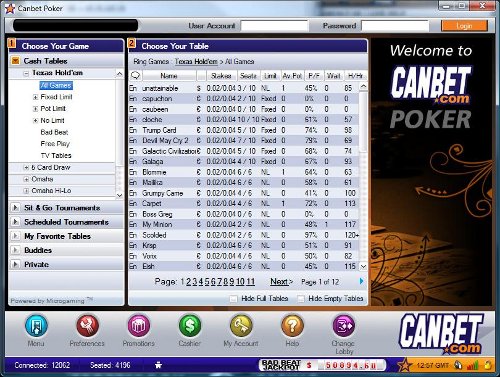500x377 pixels.
Task: Click the Change Lobby icon
Action: [x=344, y=326]
